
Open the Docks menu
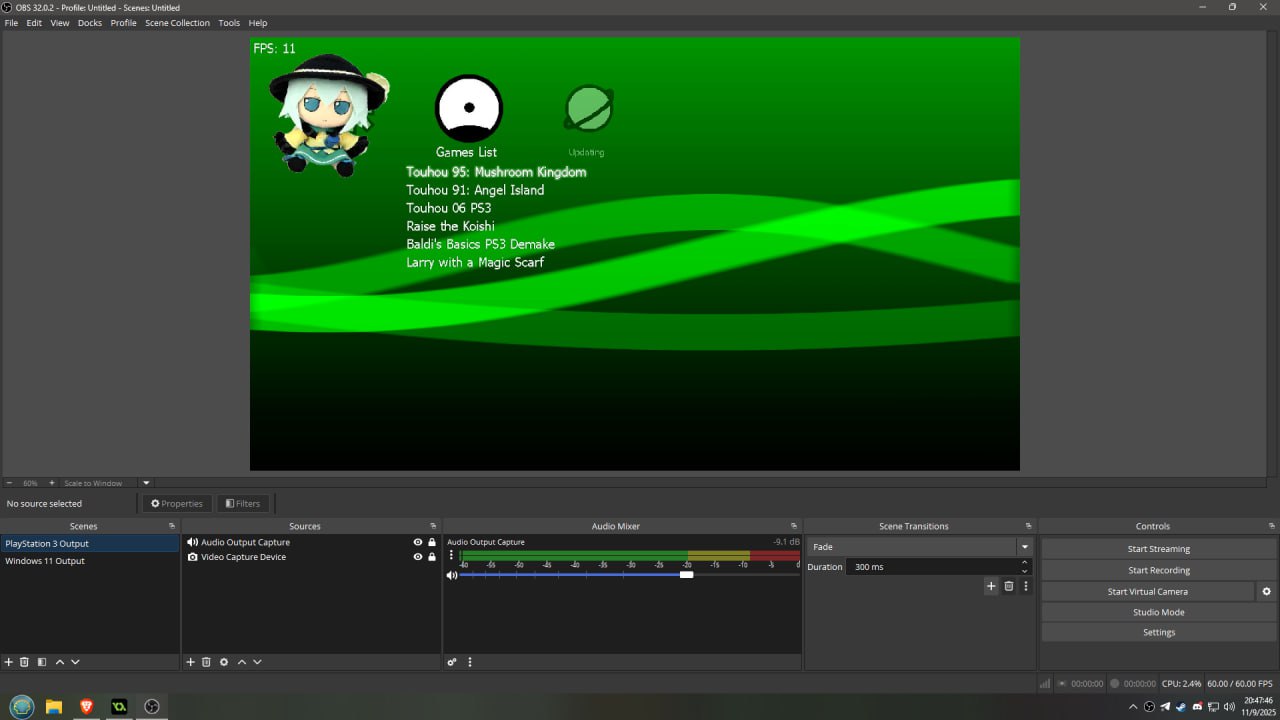tap(90, 23)
